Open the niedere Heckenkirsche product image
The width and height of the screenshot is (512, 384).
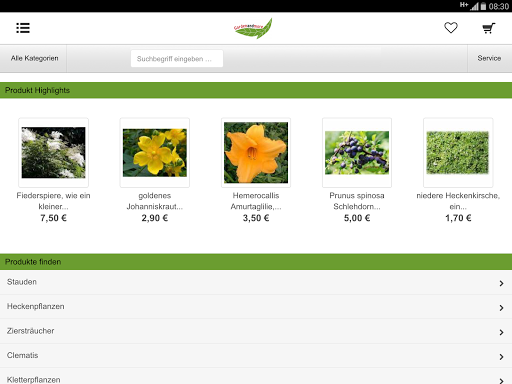[x=458, y=152]
